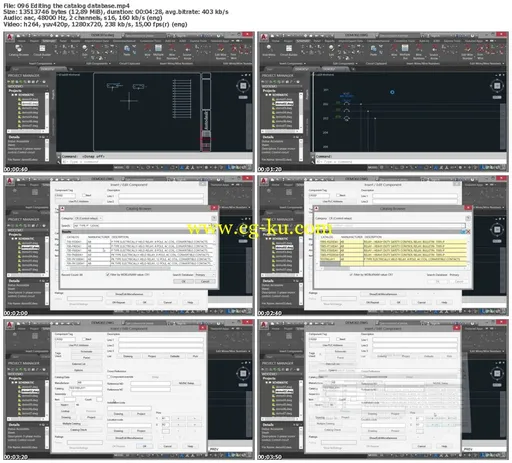Click Help button in the 00:03:50 frame
The height and width of the screenshot is (463, 512).
(444, 446)
